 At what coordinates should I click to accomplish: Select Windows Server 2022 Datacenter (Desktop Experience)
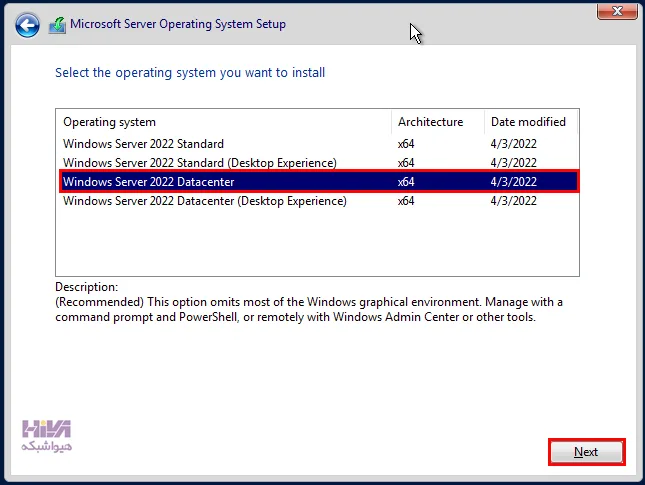pyautogui.click(x=318, y=201)
